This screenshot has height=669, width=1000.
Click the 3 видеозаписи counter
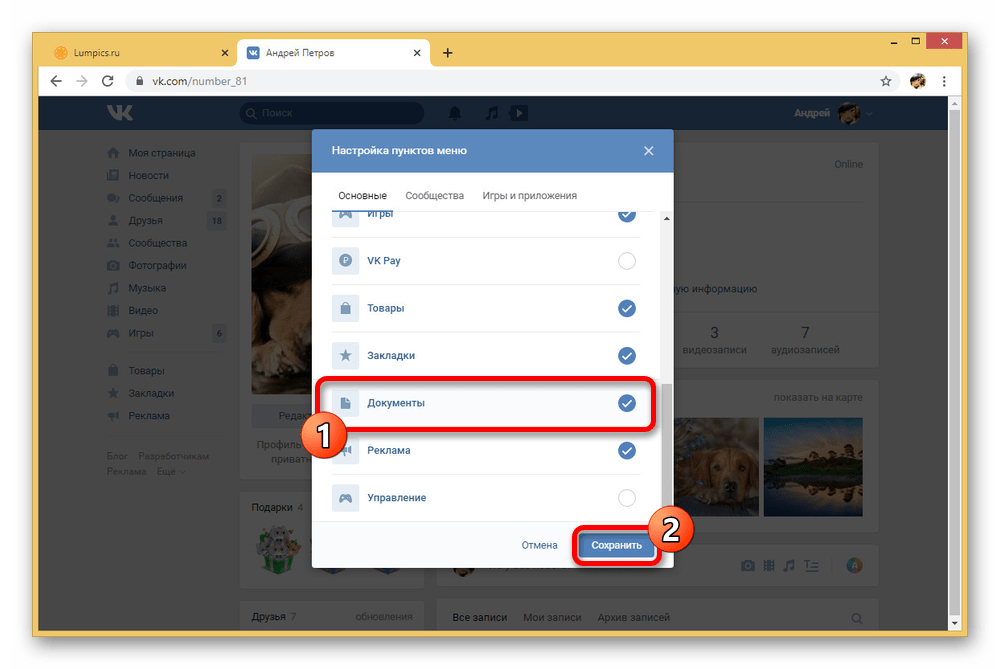click(x=714, y=340)
